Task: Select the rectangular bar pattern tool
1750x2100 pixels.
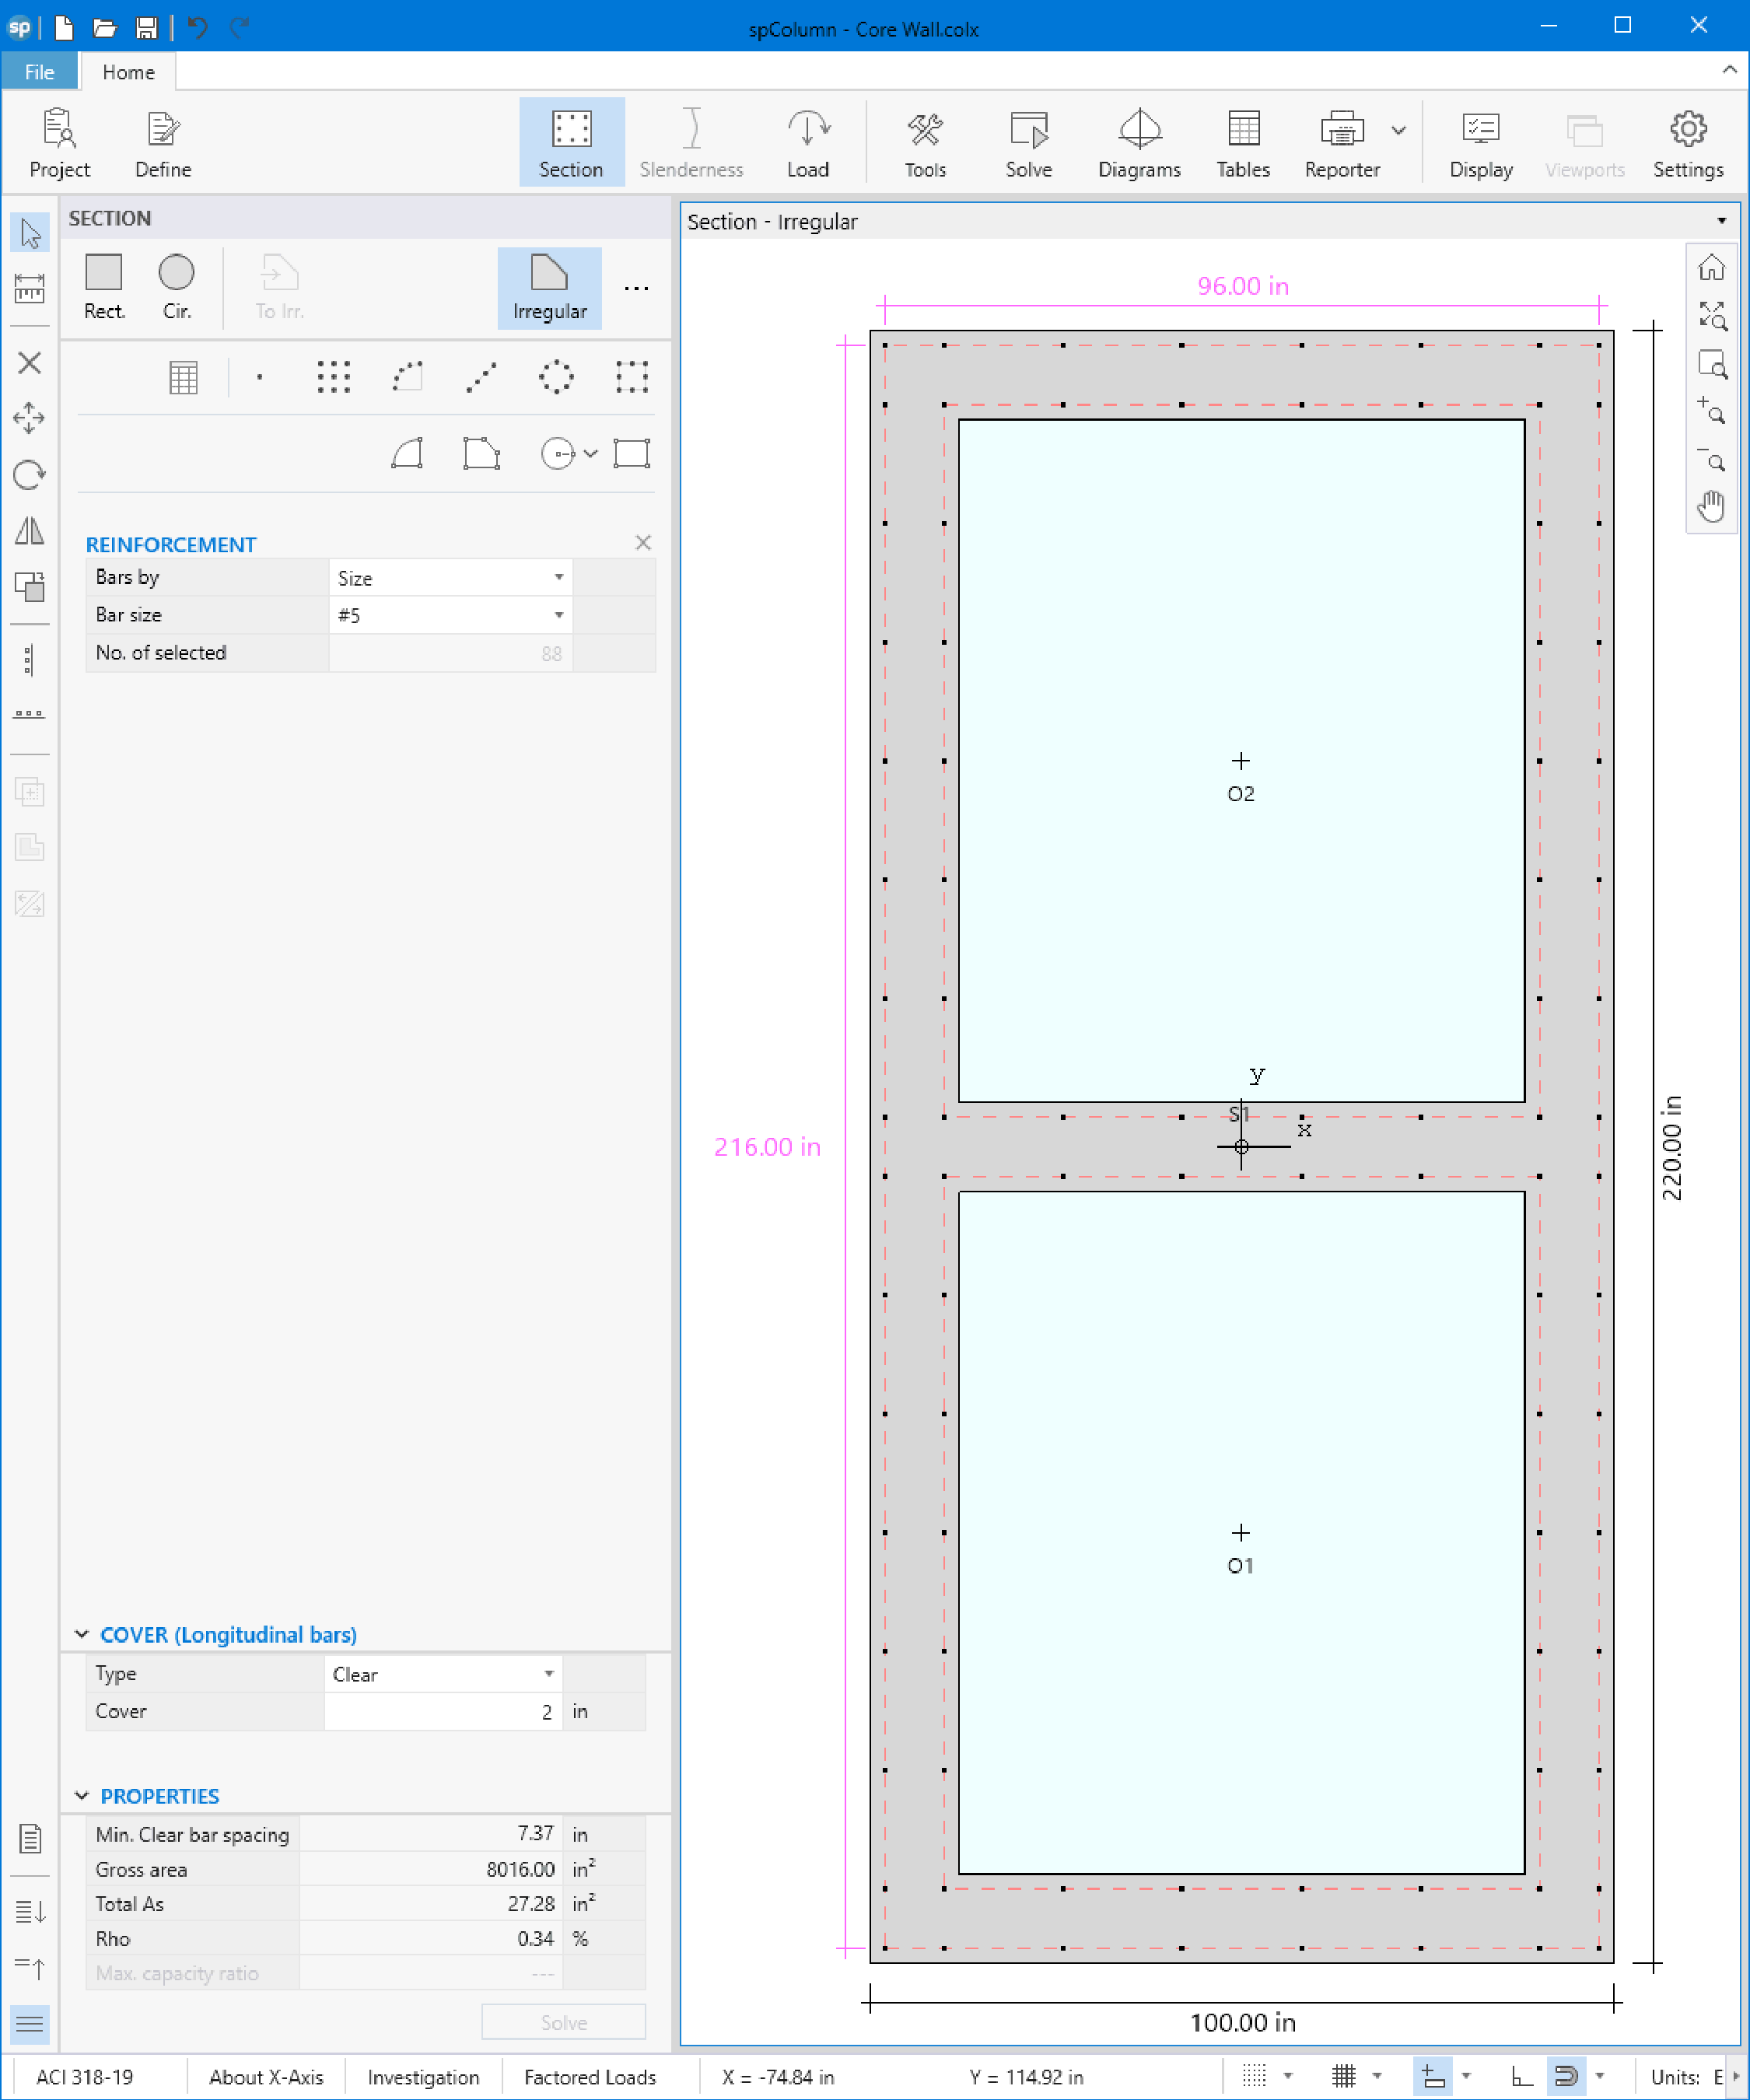Action: tap(632, 377)
